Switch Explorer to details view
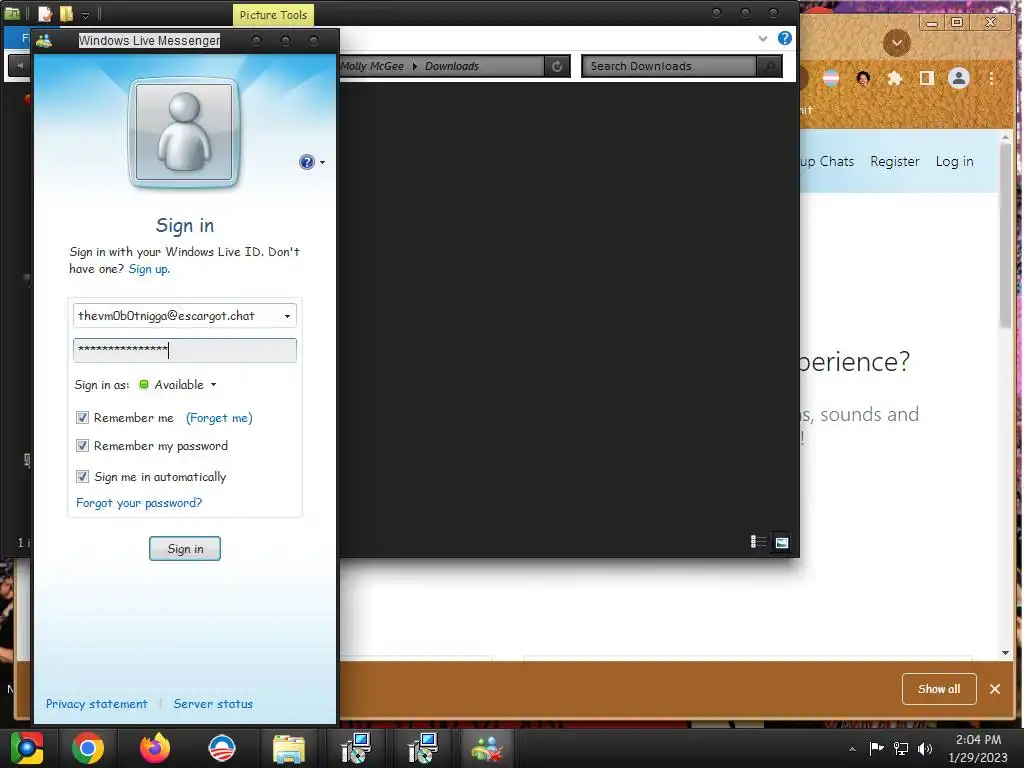This screenshot has width=1024, height=768. tap(758, 542)
